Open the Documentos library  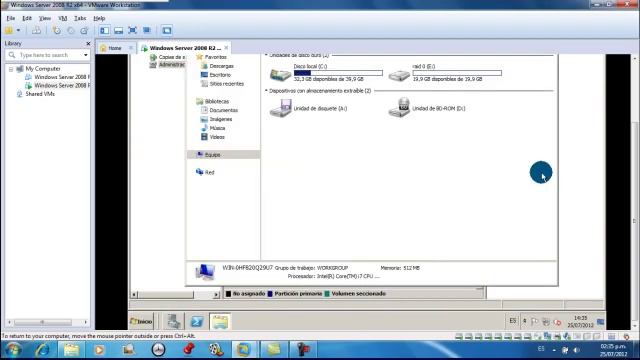coord(223,111)
